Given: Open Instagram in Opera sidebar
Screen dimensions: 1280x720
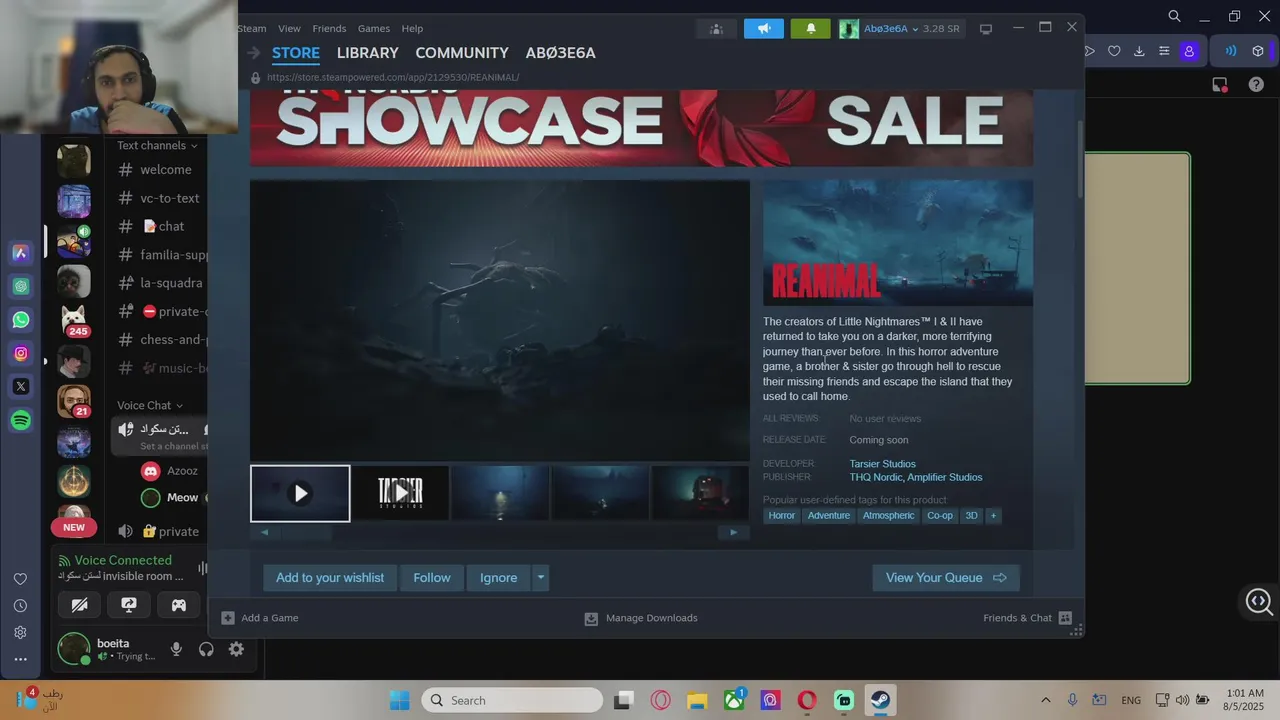Looking at the screenshot, I should pyautogui.click(x=20, y=353).
